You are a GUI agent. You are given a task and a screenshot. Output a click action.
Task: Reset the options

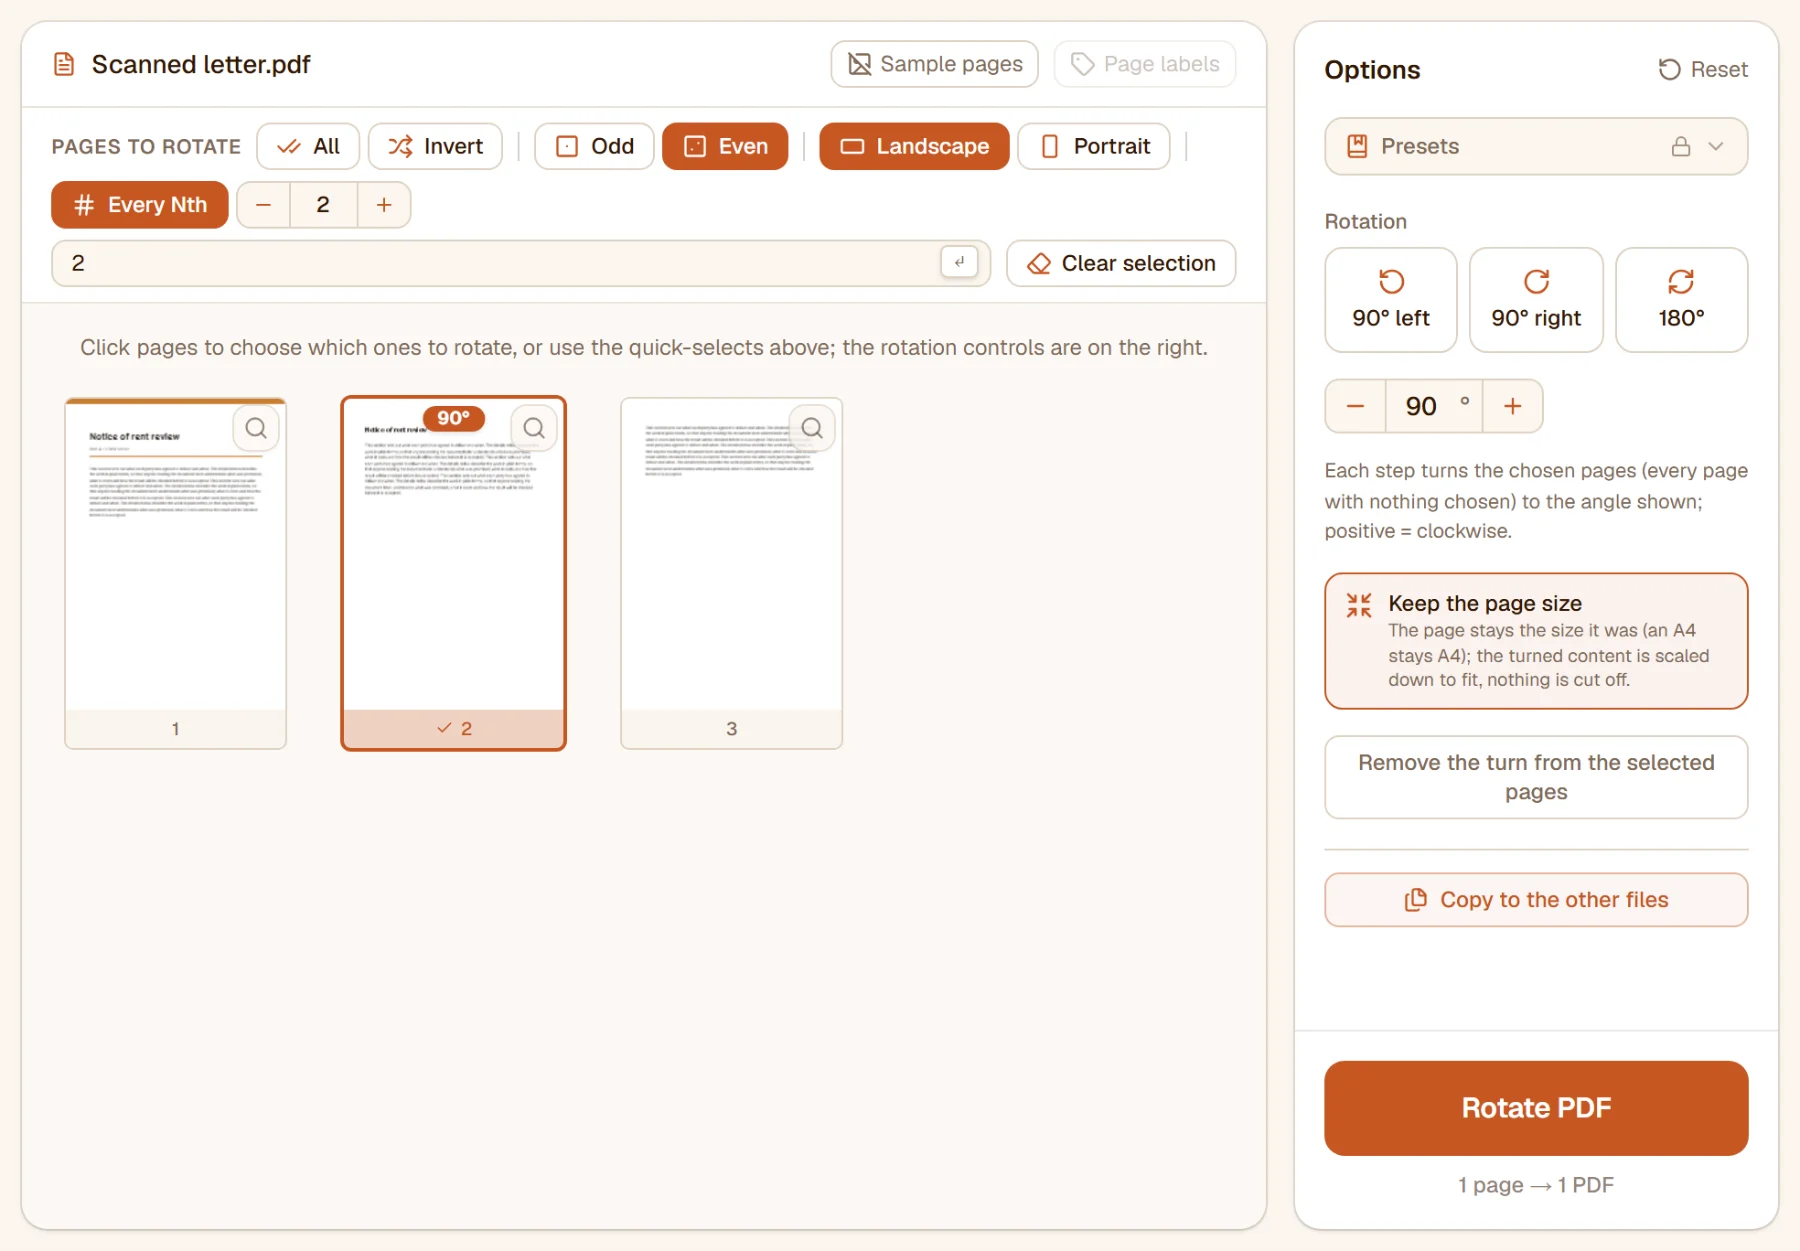click(1703, 69)
